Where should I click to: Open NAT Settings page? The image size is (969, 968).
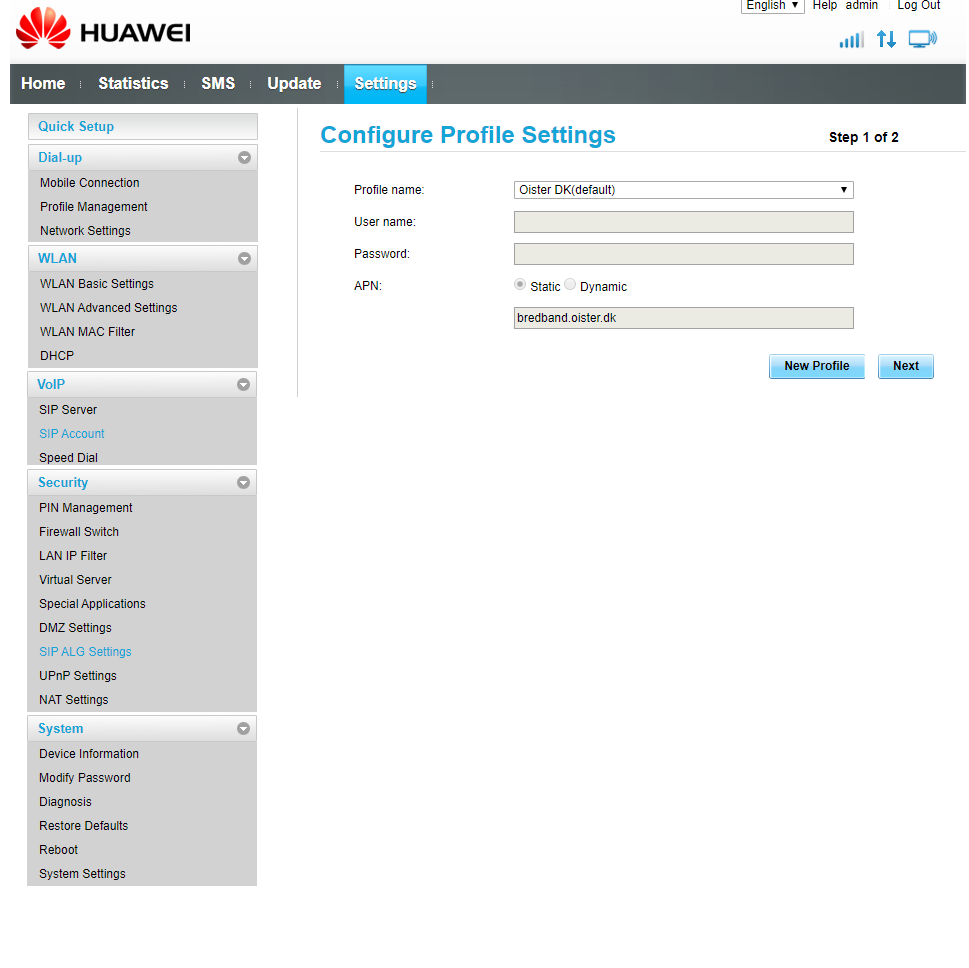(x=74, y=700)
